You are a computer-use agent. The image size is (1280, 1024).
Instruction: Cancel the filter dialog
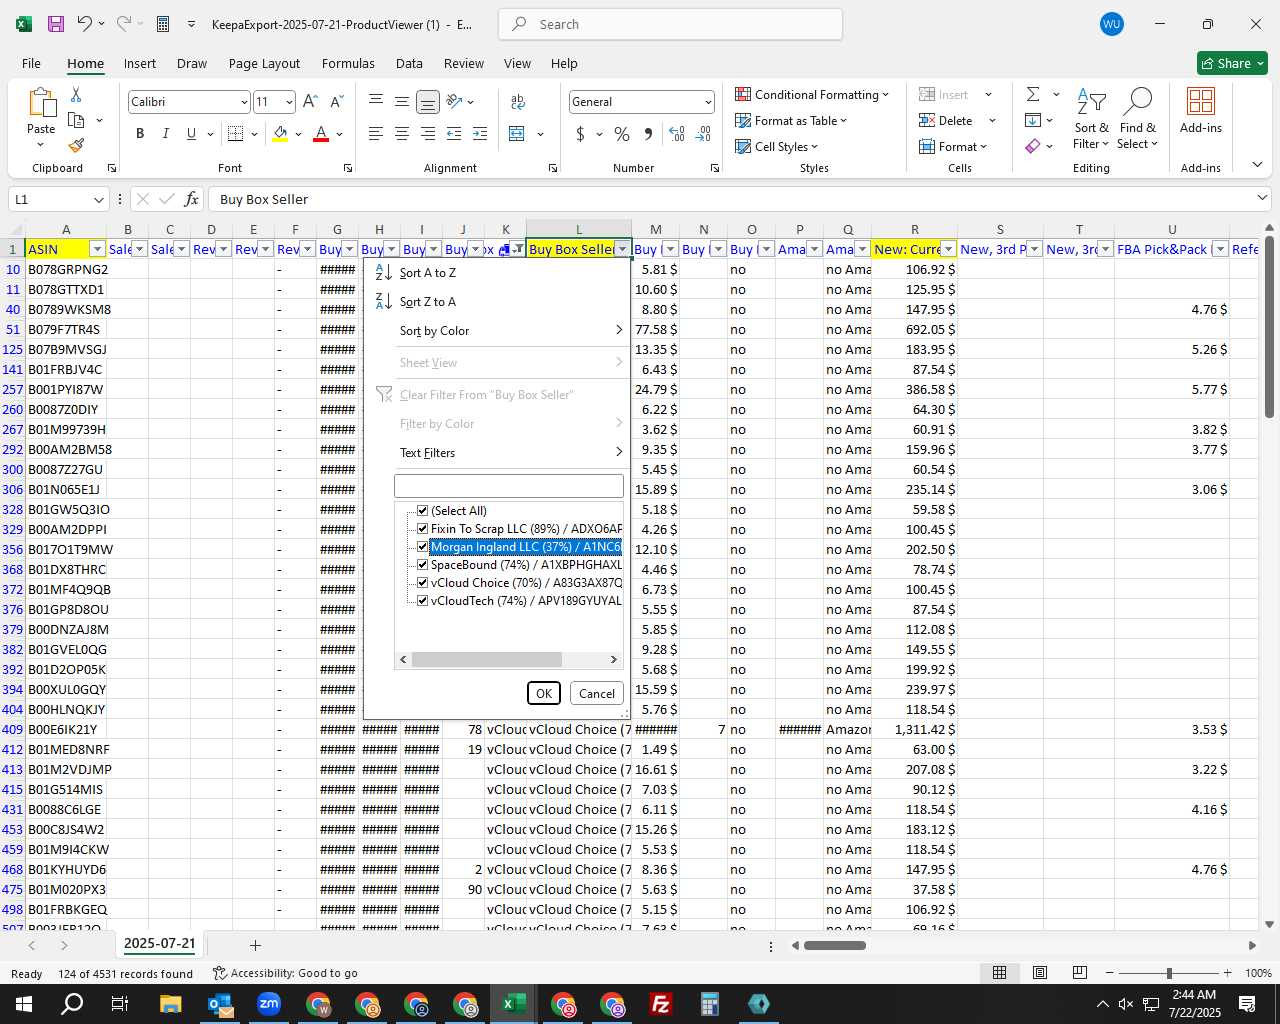click(x=597, y=693)
